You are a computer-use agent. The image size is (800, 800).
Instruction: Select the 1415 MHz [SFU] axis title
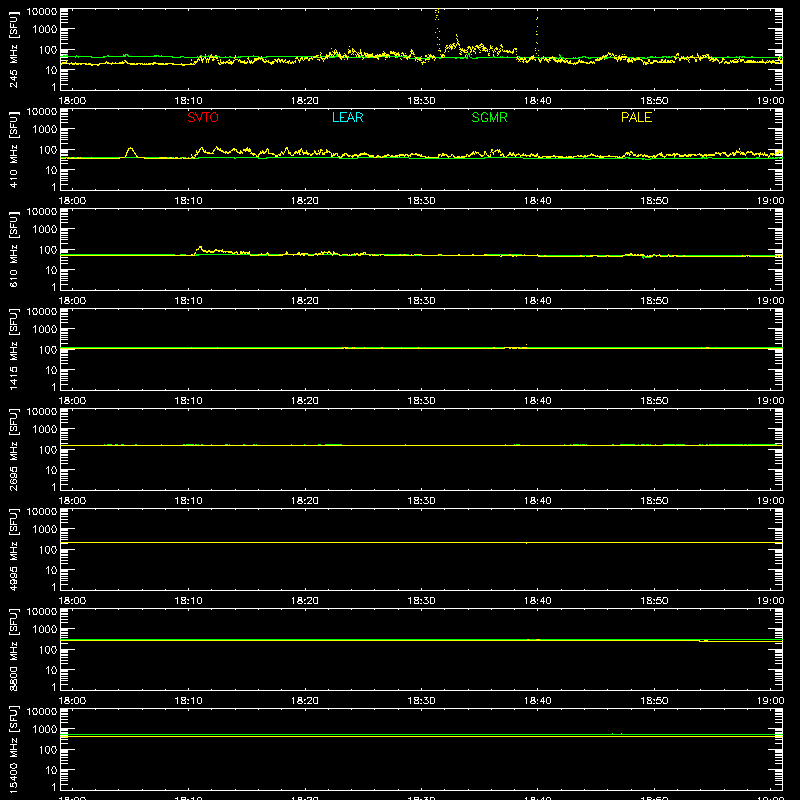tap(14, 349)
